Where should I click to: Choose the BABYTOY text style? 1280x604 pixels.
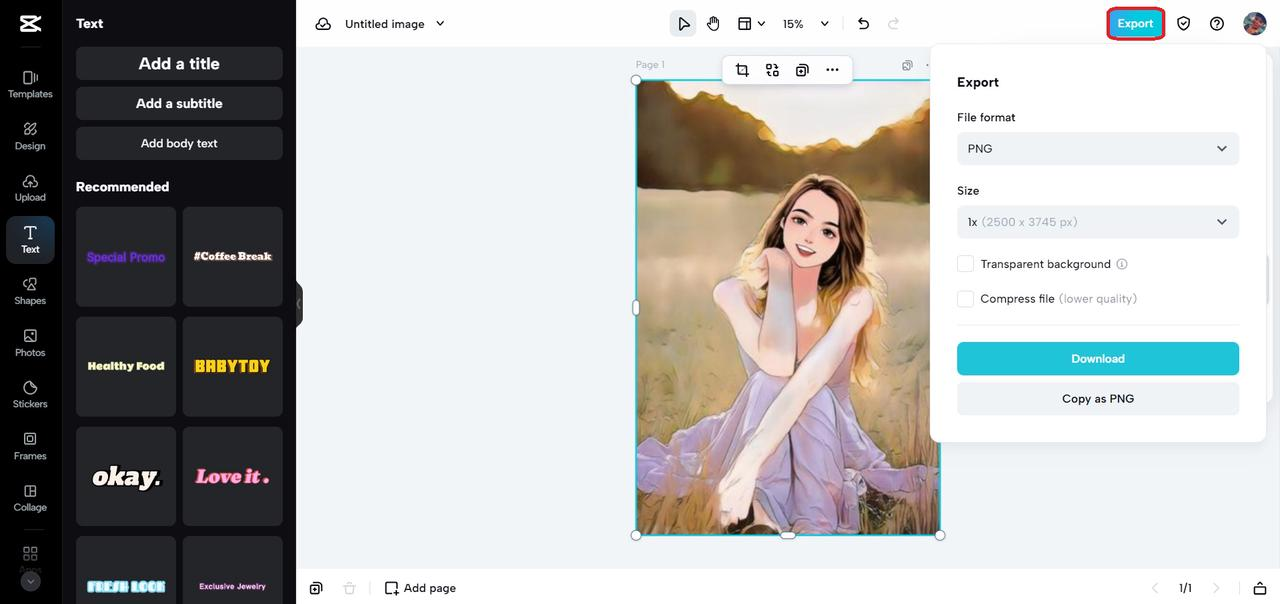point(233,367)
